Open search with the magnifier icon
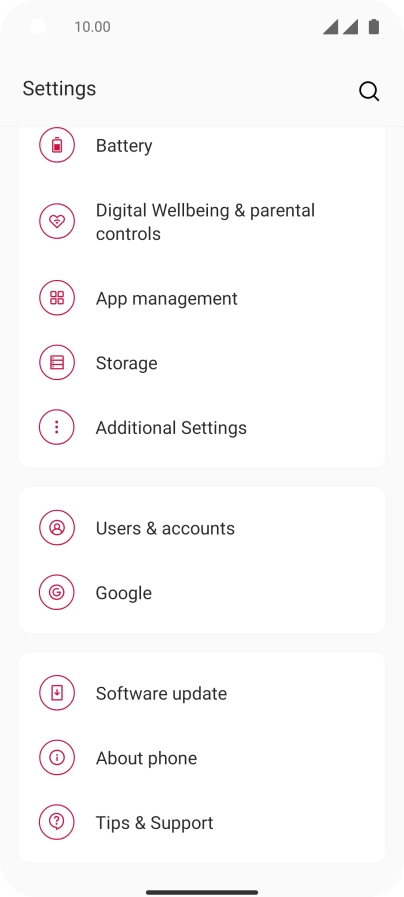Viewport: 404px width, 897px height. point(369,91)
